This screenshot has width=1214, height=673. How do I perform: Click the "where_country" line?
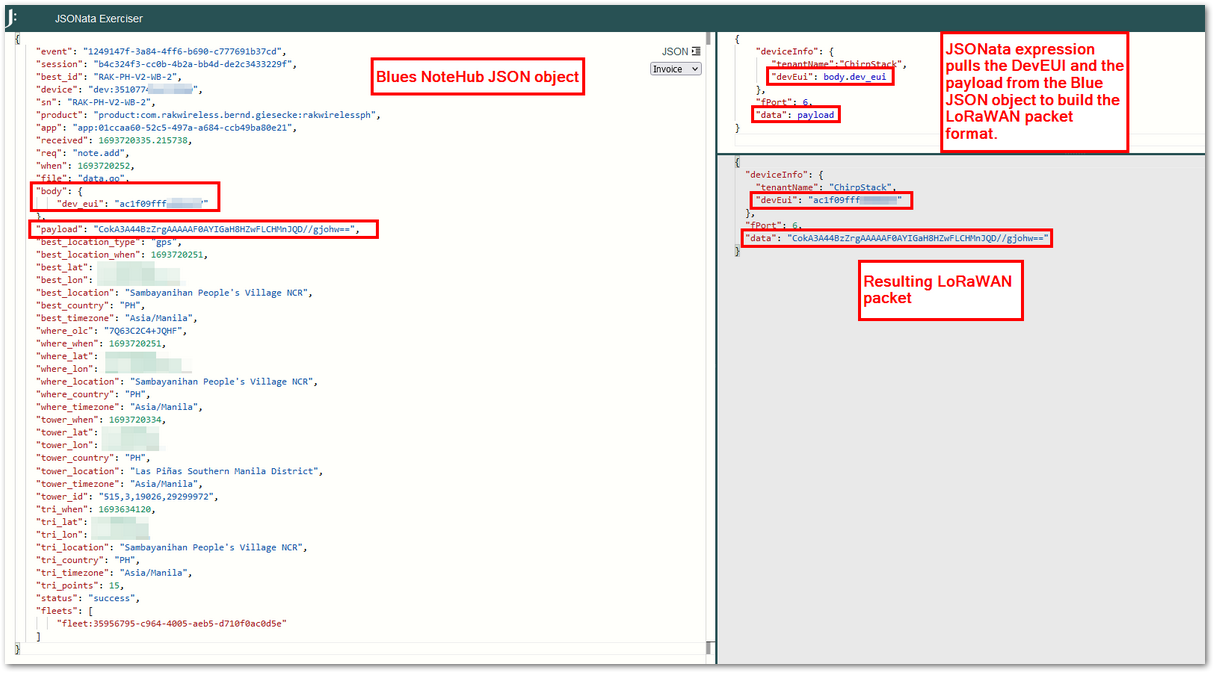(93, 394)
